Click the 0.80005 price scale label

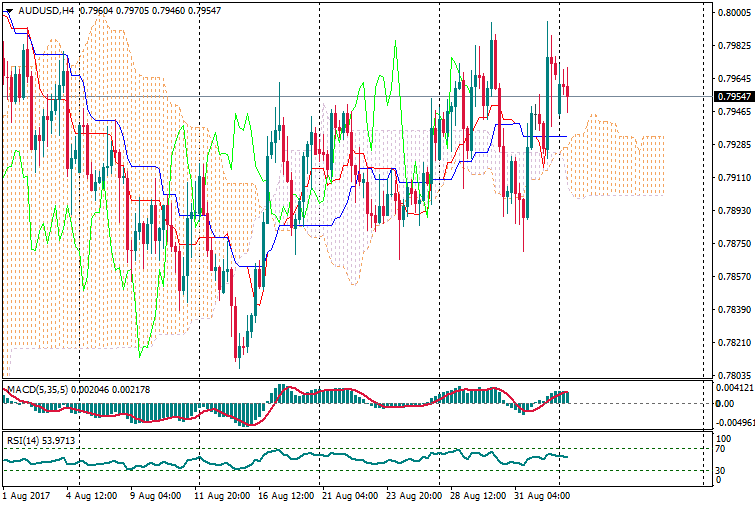point(733,13)
